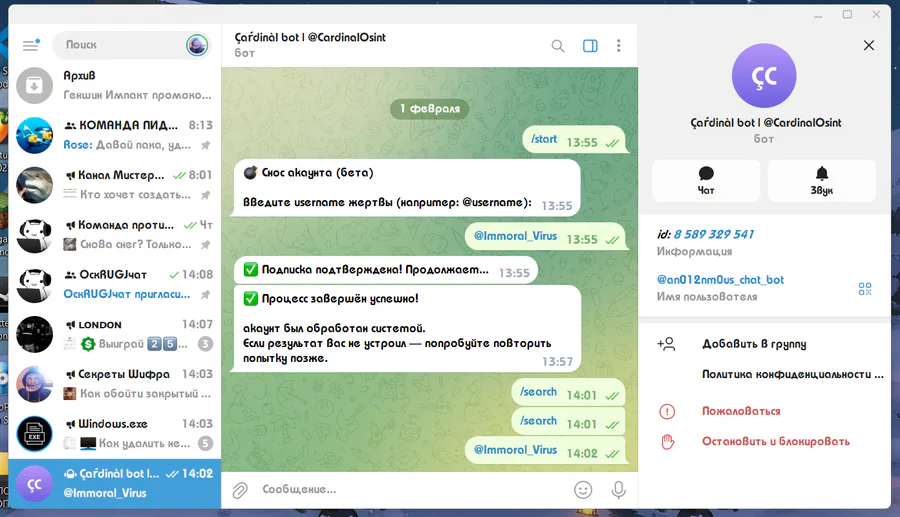Screen dimensions: 900x517
Task: Click the Звук notification button
Action: coord(822,181)
